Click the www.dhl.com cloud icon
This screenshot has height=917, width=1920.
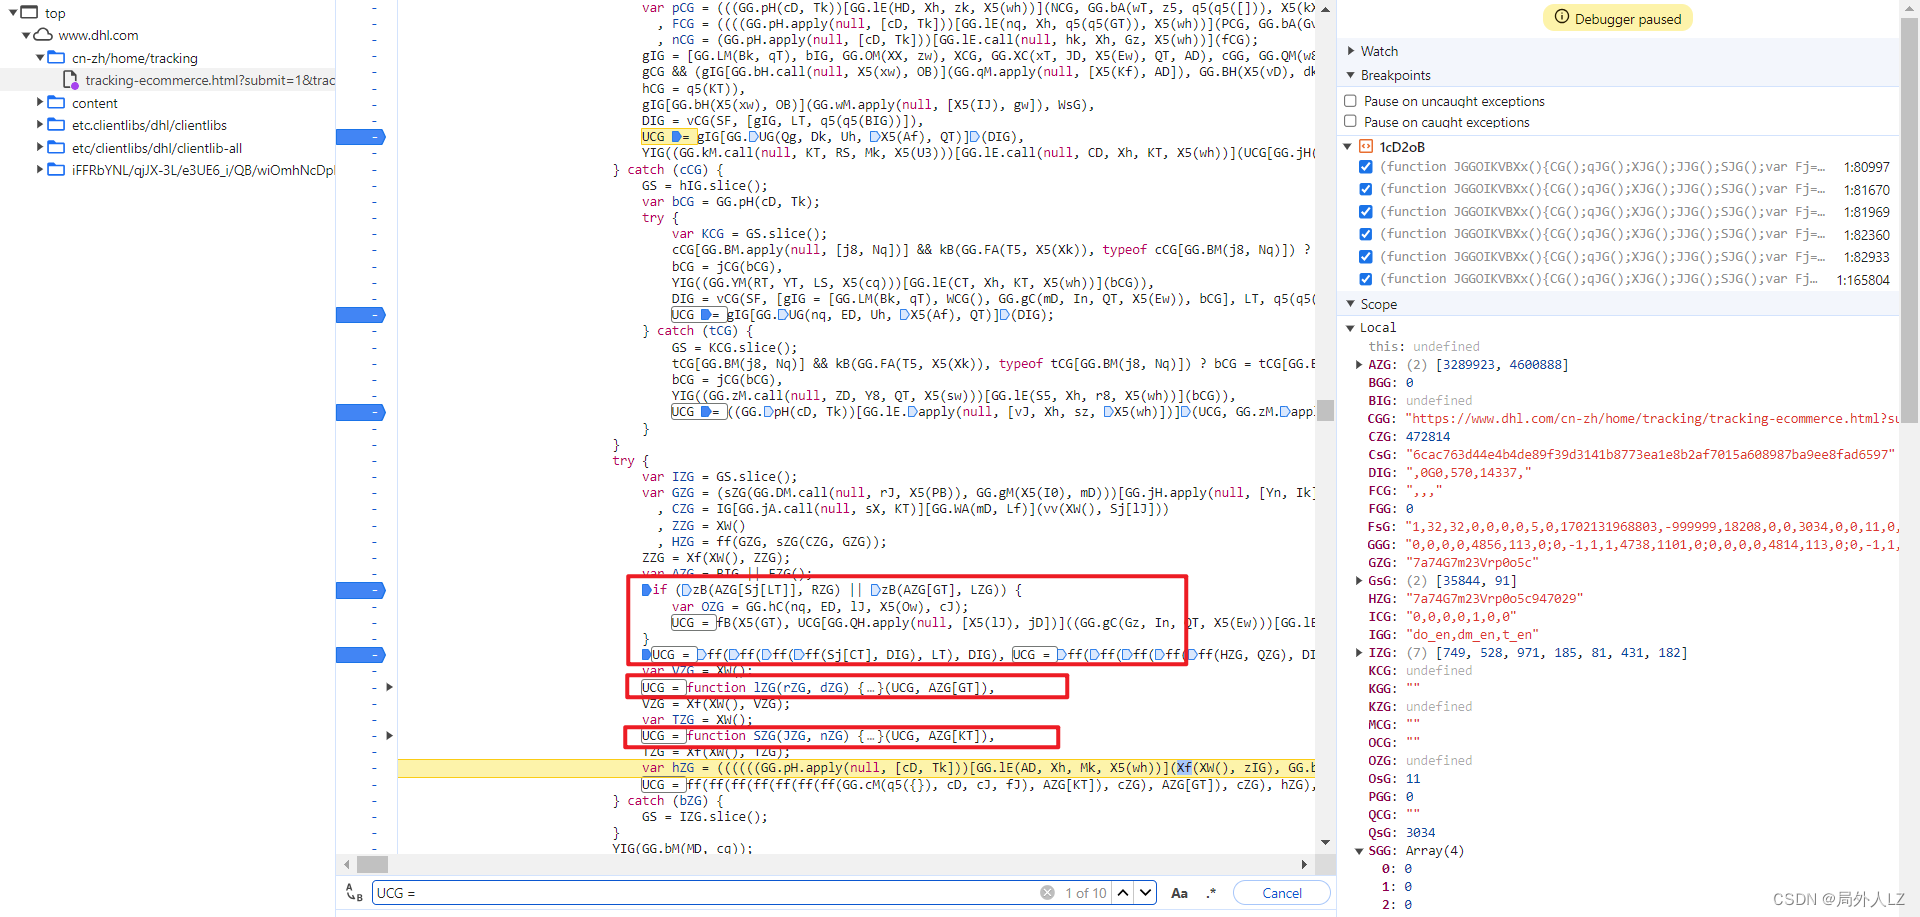43,34
